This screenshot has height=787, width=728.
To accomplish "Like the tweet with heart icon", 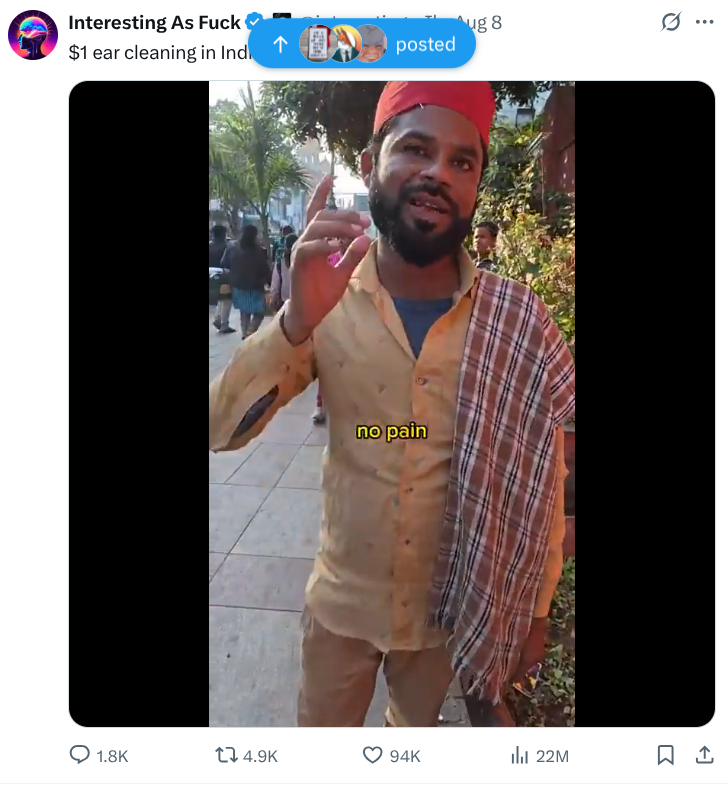I will [x=373, y=755].
